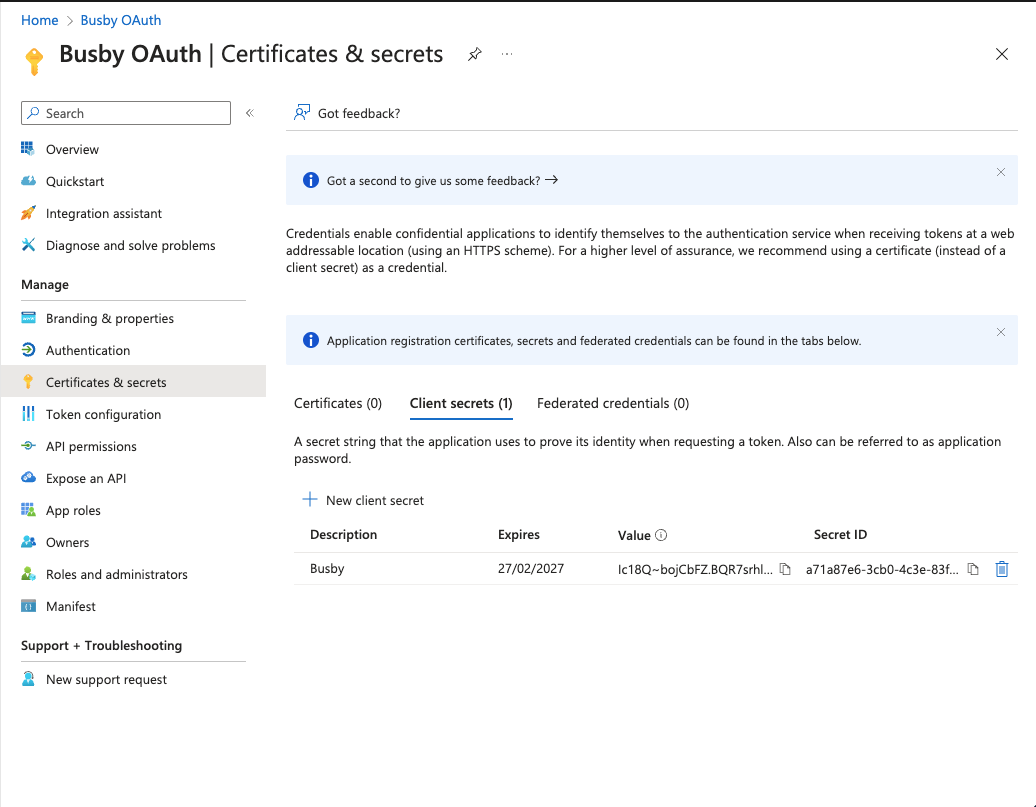Click the Overview grid icon

click(x=28, y=149)
